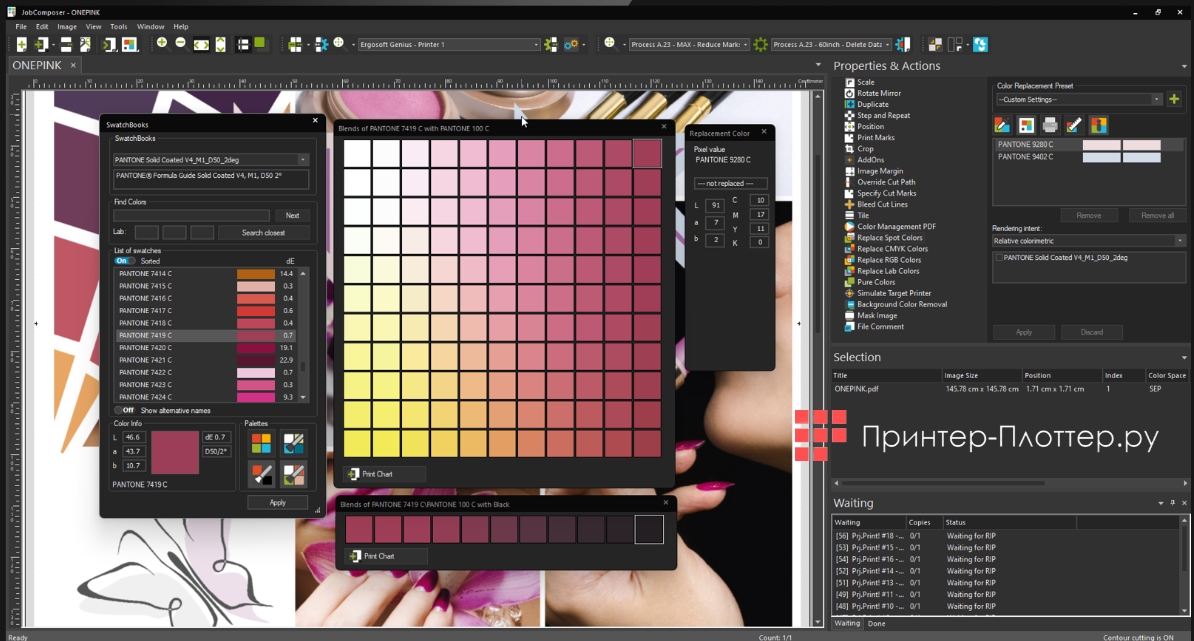Click the printer icon in Color Replacement
This screenshot has height=641, width=1194.
[1050, 125]
